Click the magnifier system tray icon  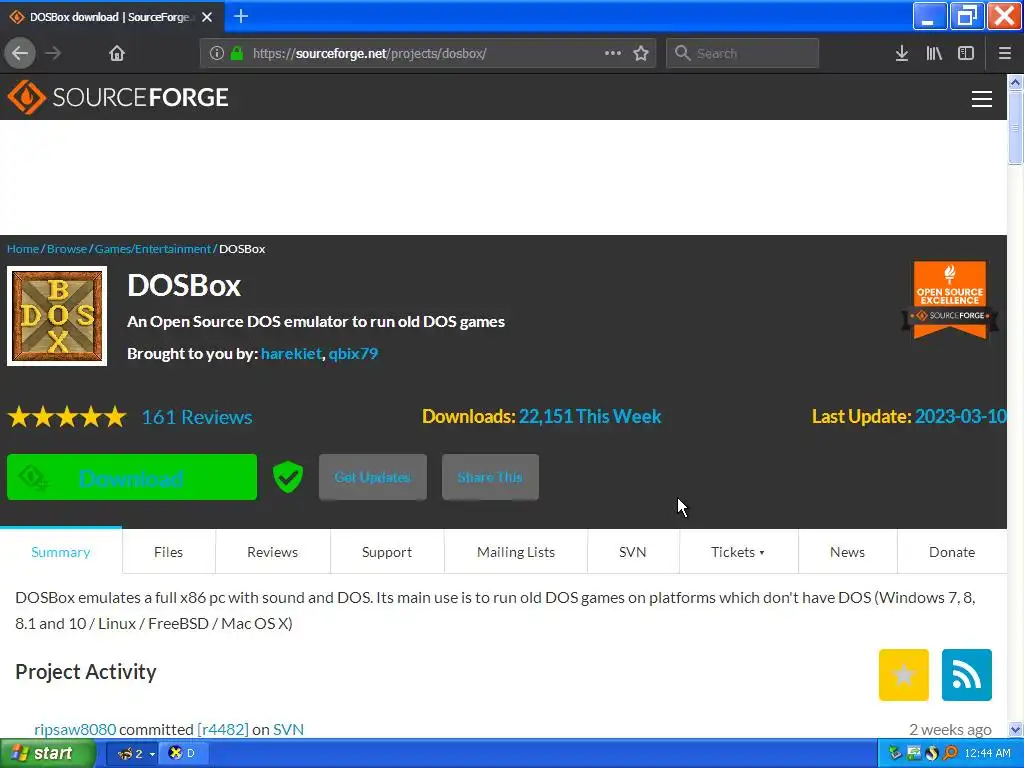[950, 753]
